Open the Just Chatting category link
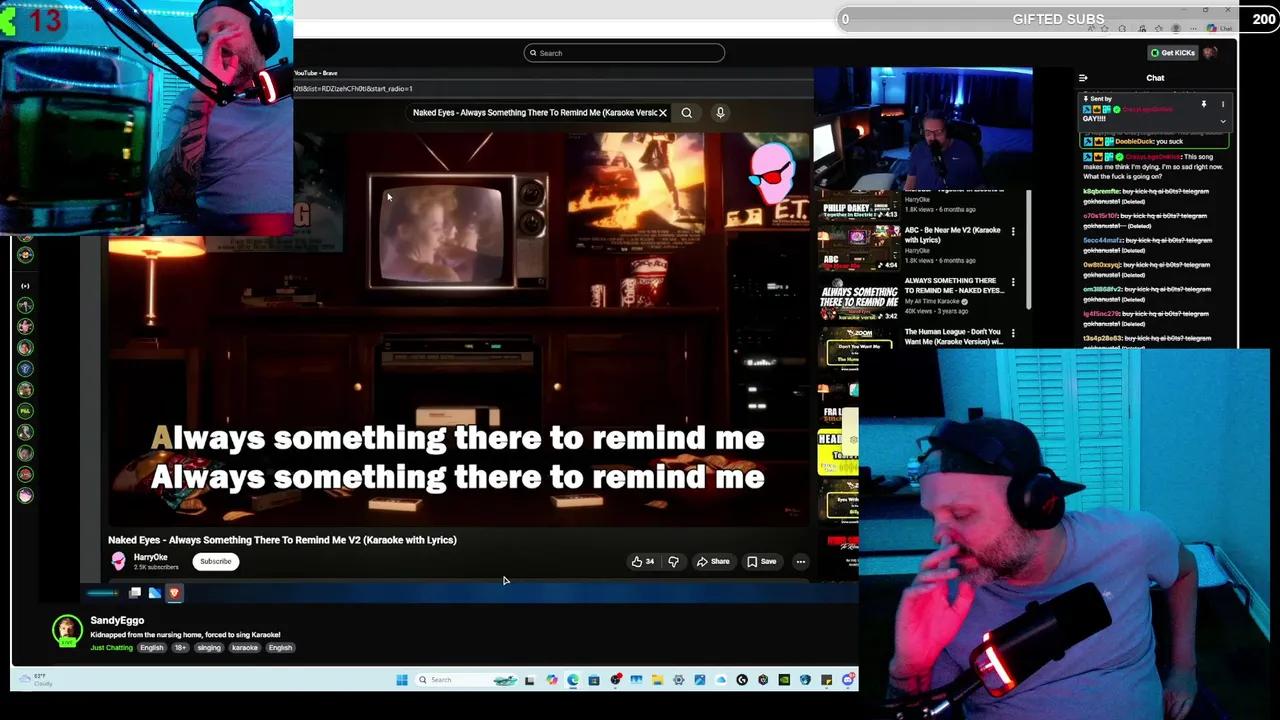Image resolution: width=1280 pixels, height=720 pixels. tap(111, 648)
